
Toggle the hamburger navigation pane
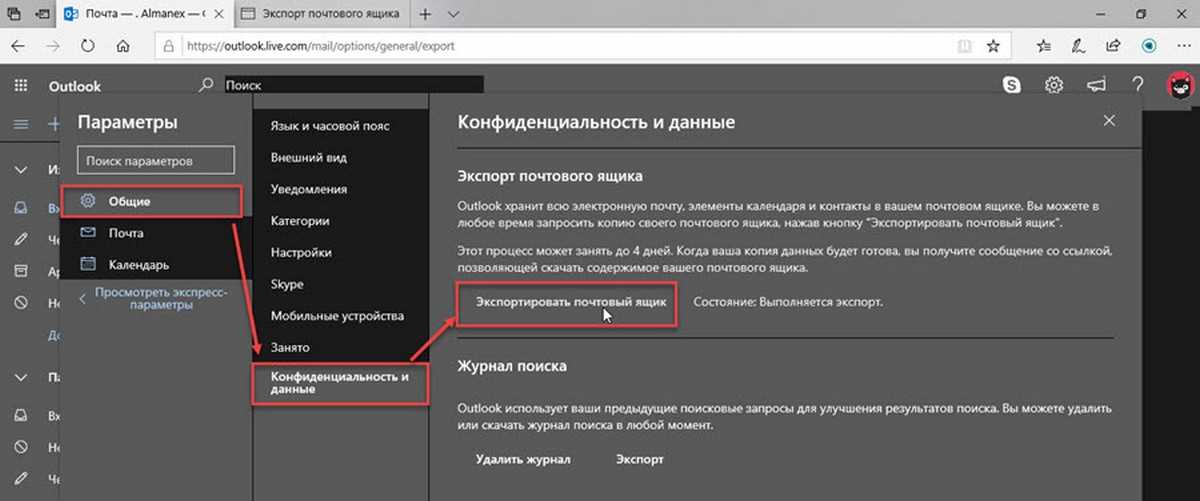click(20, 124)
